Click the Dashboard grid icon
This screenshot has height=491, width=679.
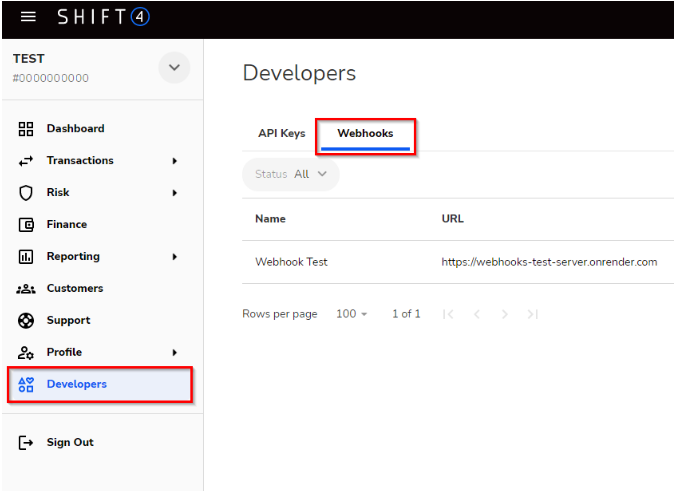[x=27, y=129]
